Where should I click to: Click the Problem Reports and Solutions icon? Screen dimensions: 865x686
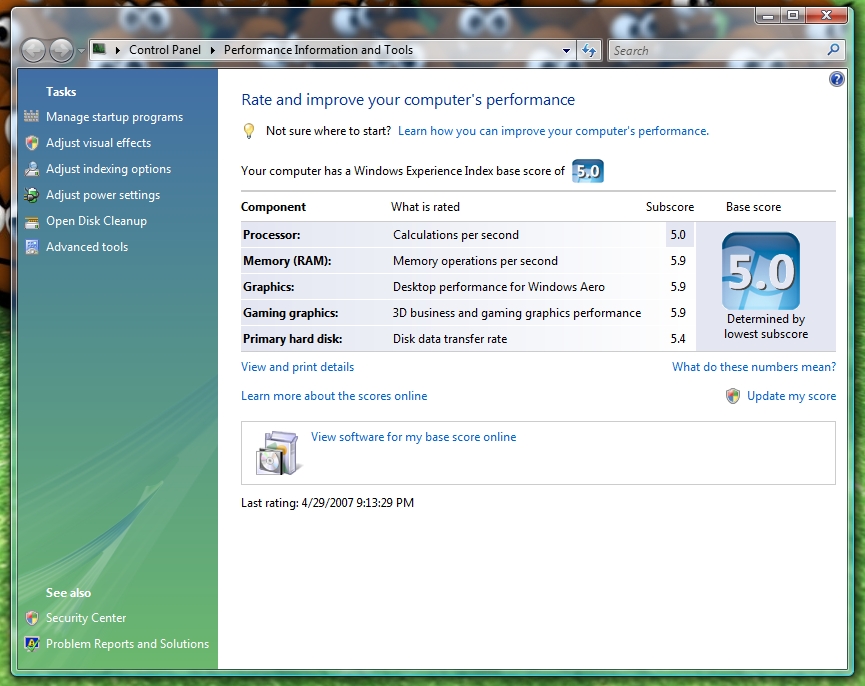(x=31, y=644)
